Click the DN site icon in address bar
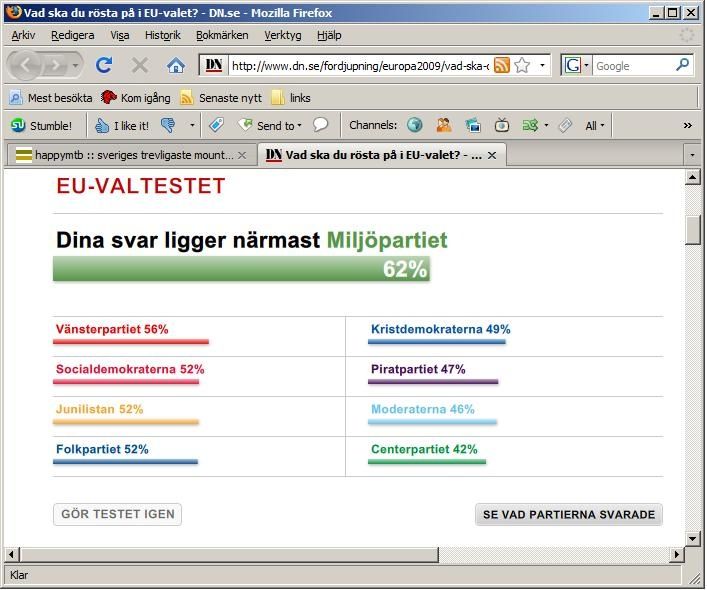The width and height of the screenshot is (707, 590). tap(214, 66)
